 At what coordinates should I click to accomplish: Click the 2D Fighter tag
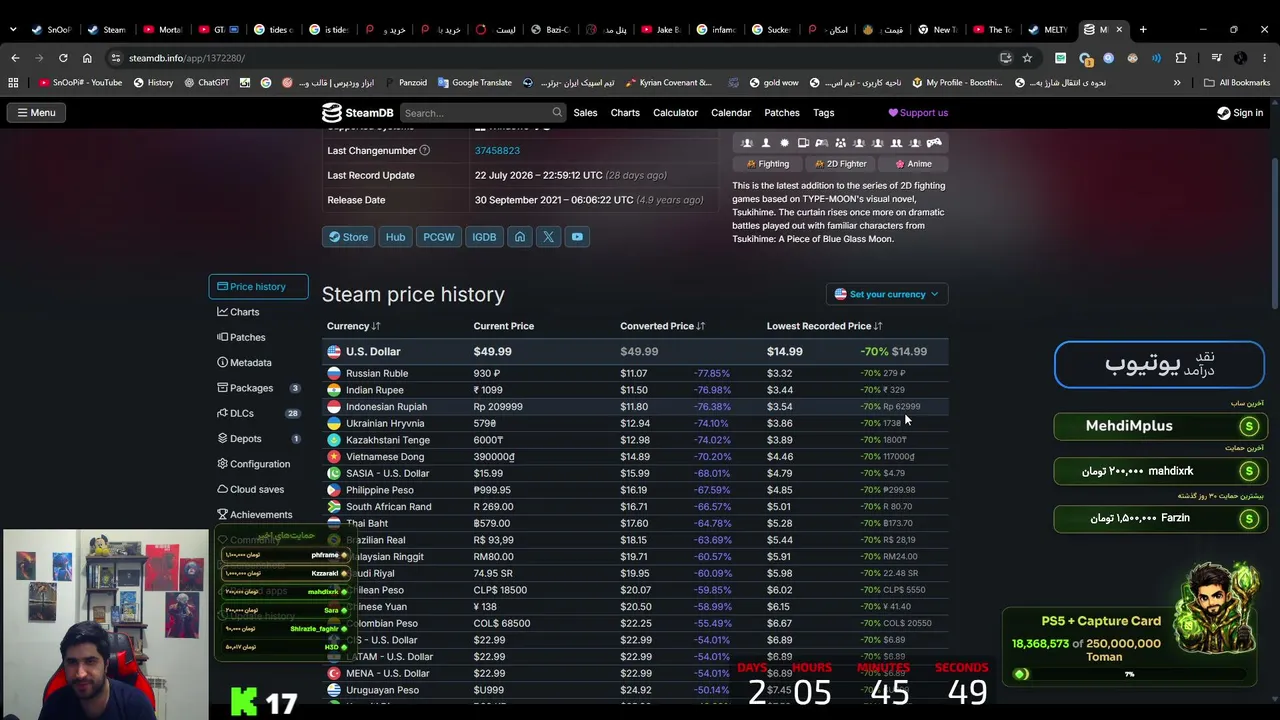point(841,164)
